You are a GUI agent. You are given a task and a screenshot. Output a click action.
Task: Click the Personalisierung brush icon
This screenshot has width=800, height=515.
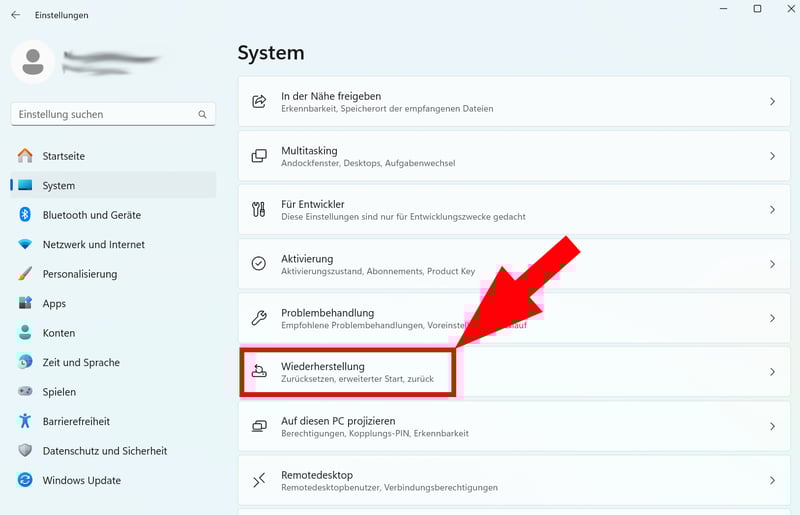pos(25,274)
